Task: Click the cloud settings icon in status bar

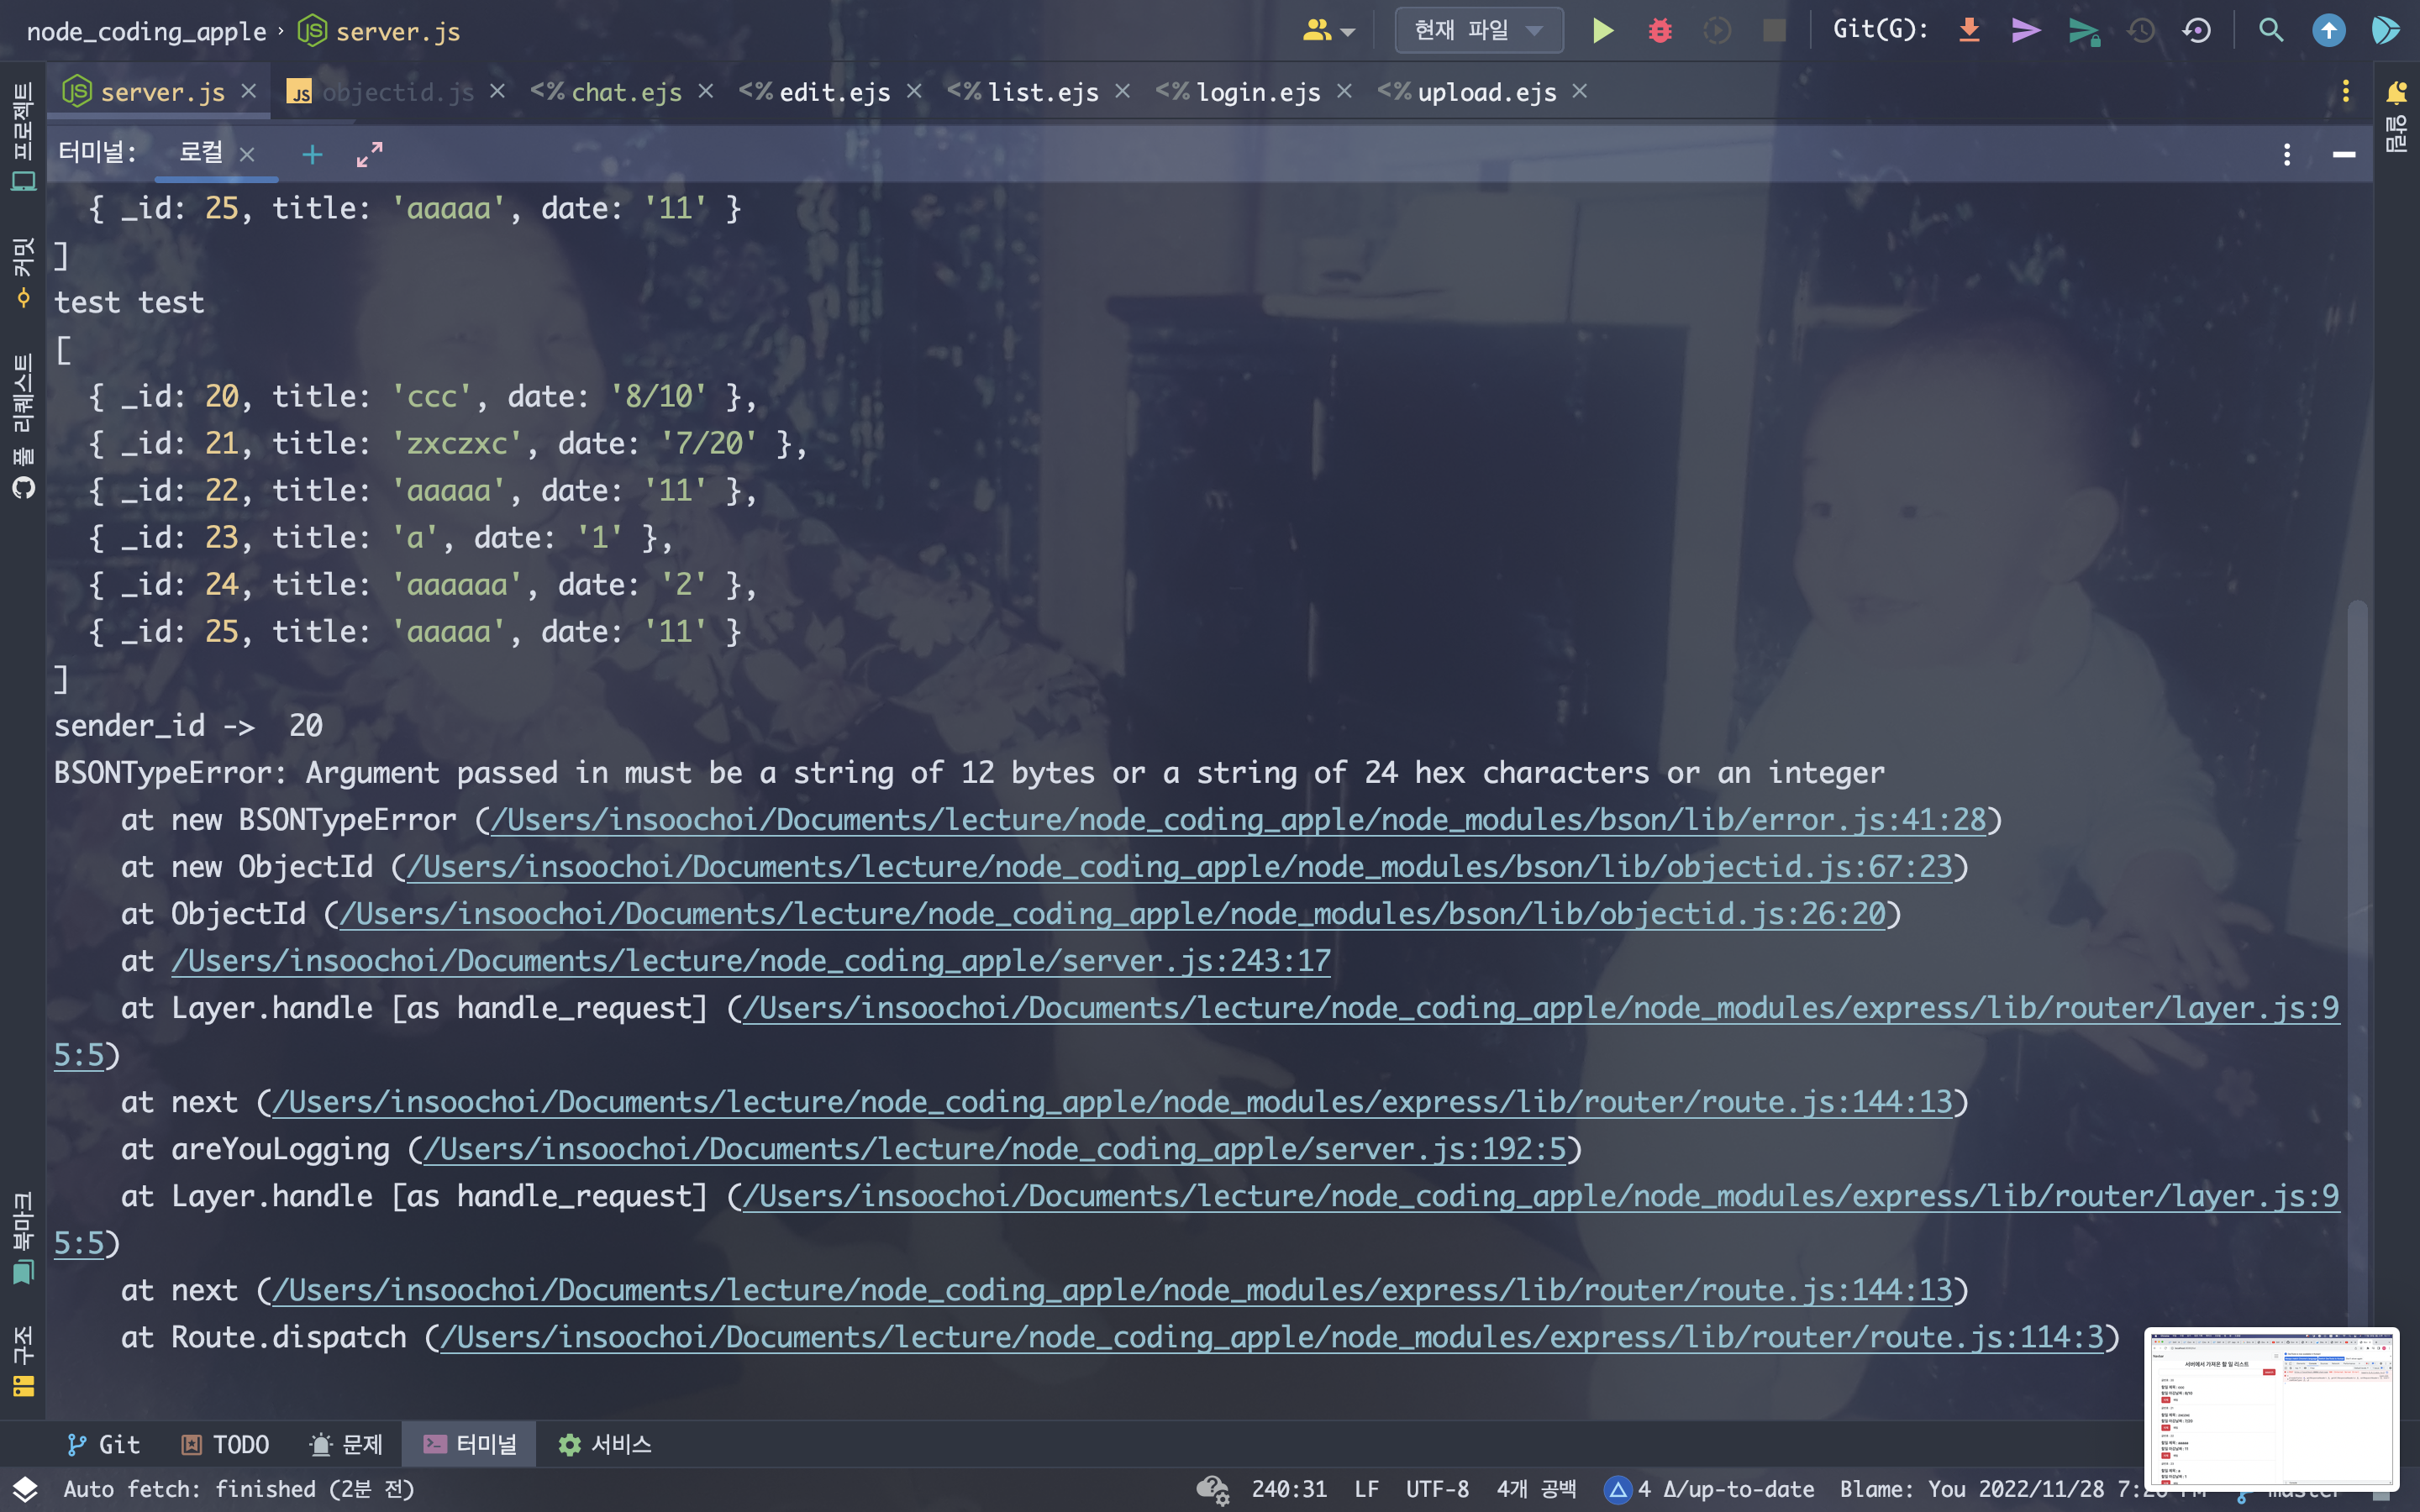Action: pyautogui.click(x=1213, y=1490)
